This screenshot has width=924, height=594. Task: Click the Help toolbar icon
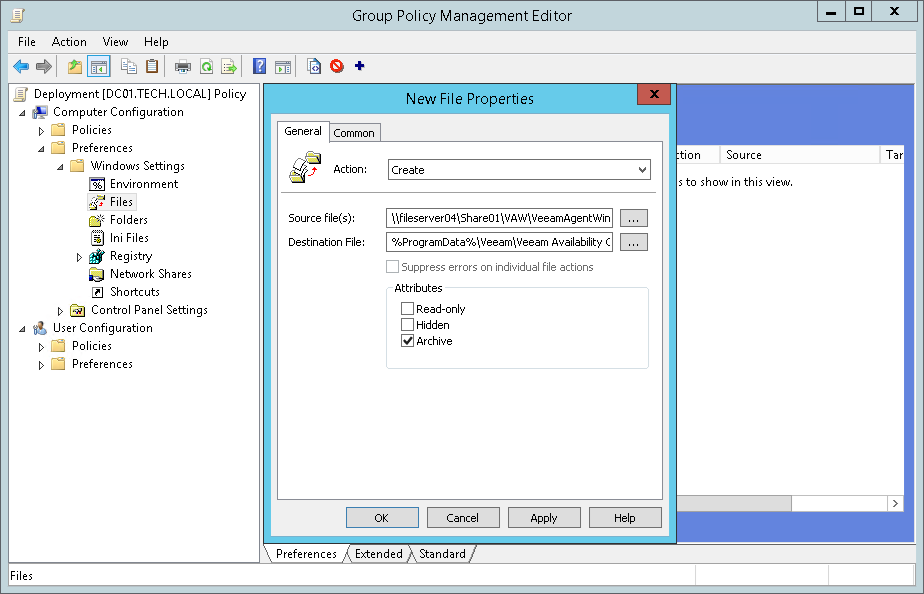(x=259, y=66)
